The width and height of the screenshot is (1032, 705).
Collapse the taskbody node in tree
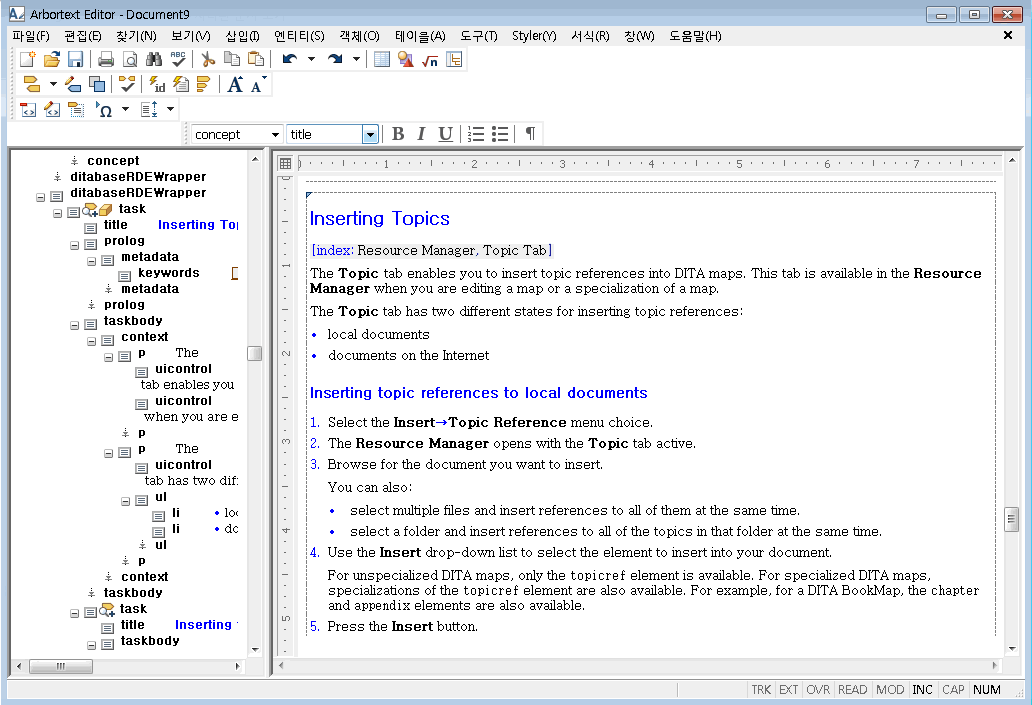pos(74,325)
